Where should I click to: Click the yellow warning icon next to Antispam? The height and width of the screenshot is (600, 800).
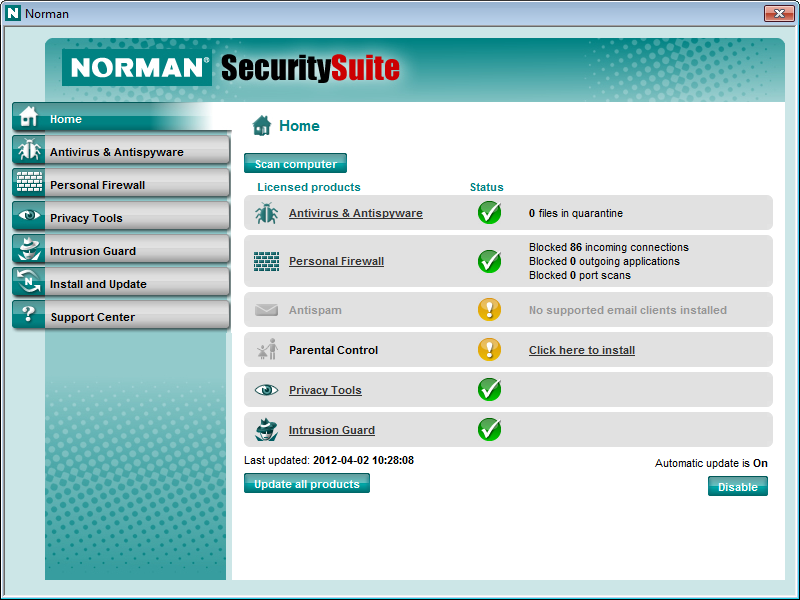coord(489,310)
